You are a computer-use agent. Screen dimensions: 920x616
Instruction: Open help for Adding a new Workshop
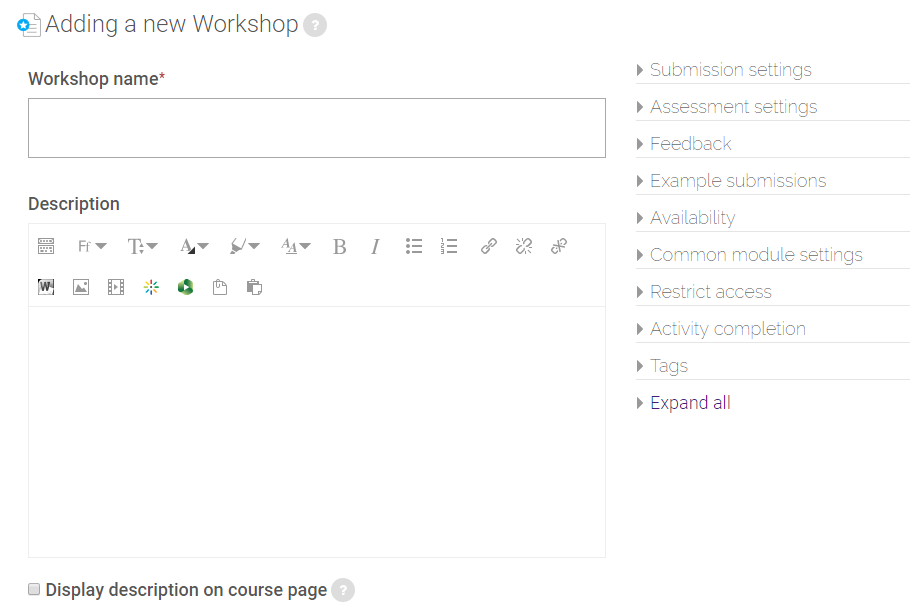coord(315,25)
